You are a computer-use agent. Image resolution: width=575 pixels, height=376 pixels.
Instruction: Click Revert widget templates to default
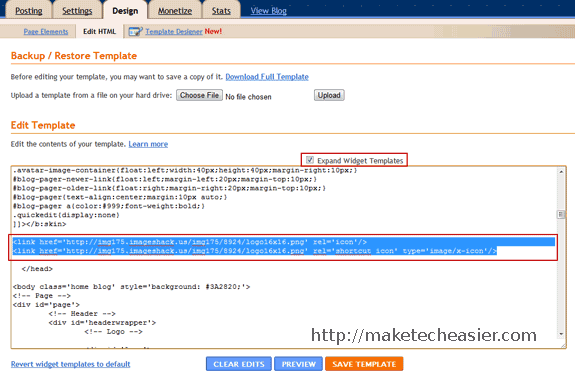click(x=70, y=364)
